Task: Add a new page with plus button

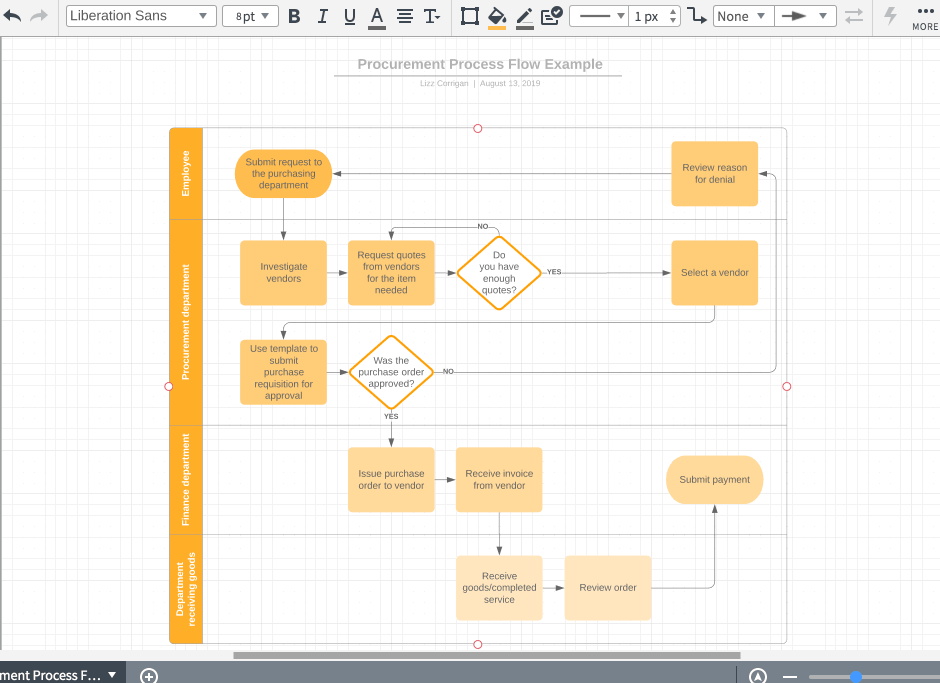Action: click(x=148, y=675)
